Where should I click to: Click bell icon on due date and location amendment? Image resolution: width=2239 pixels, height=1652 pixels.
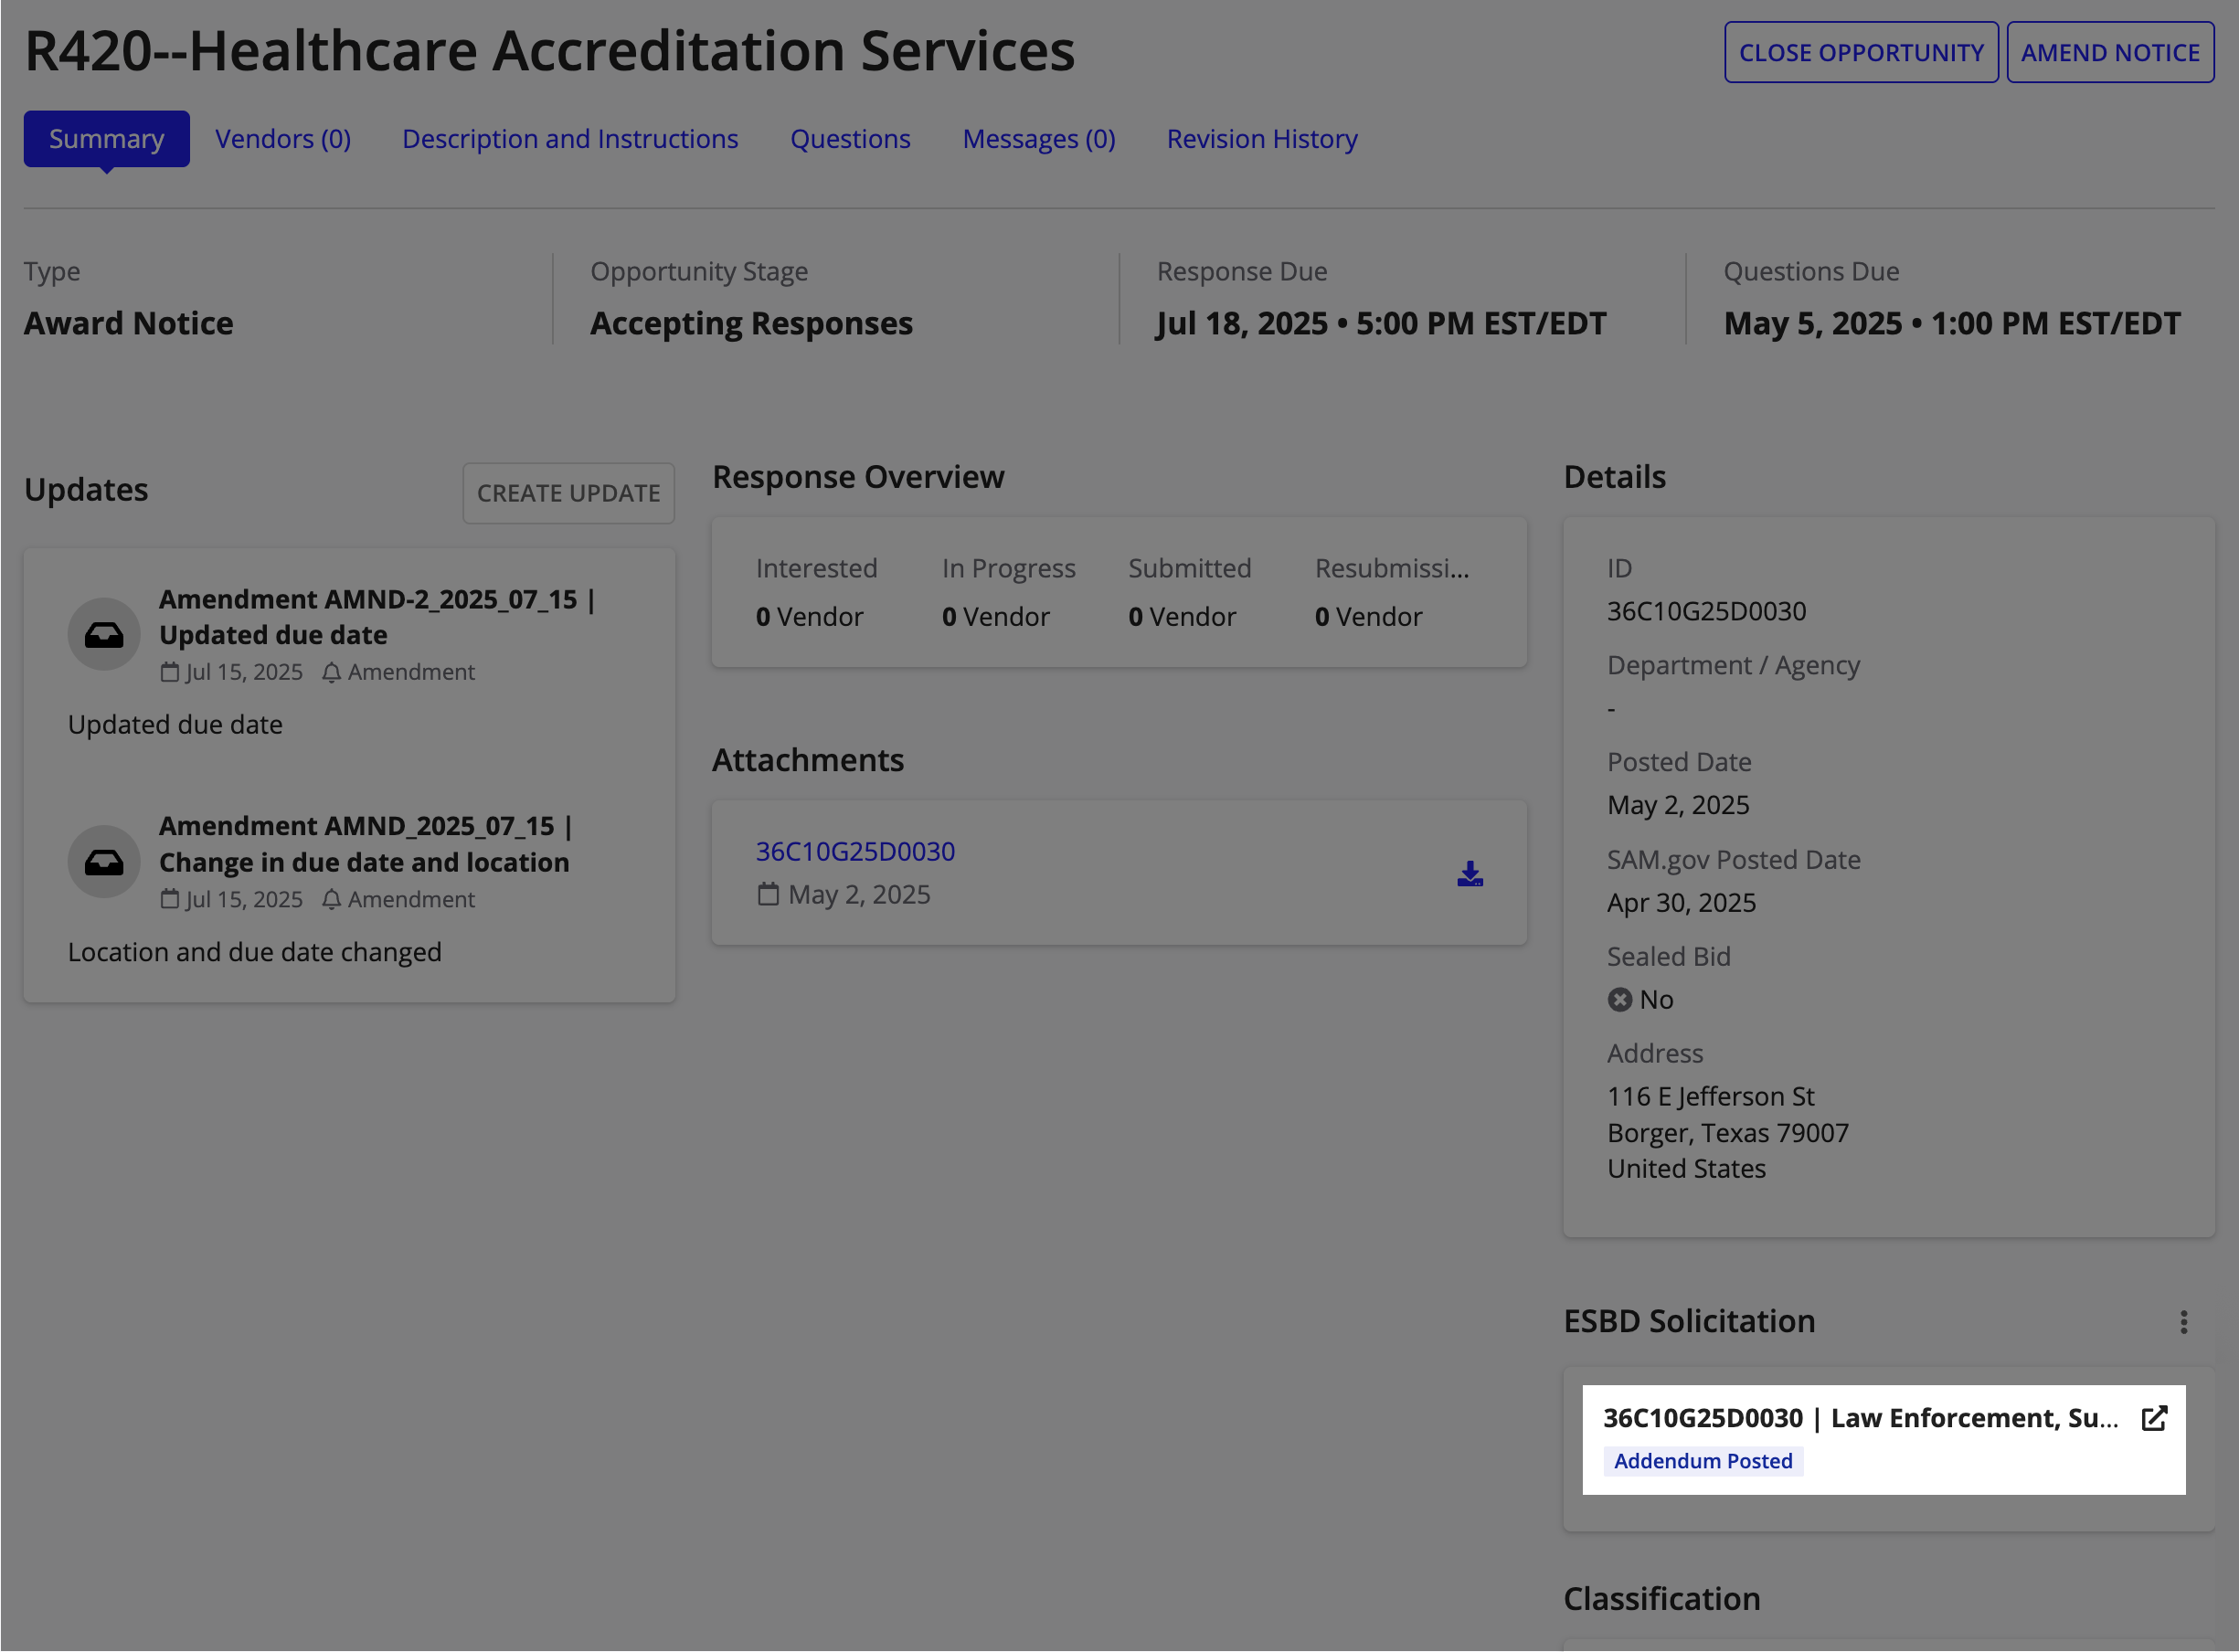(x=331, y=899)
